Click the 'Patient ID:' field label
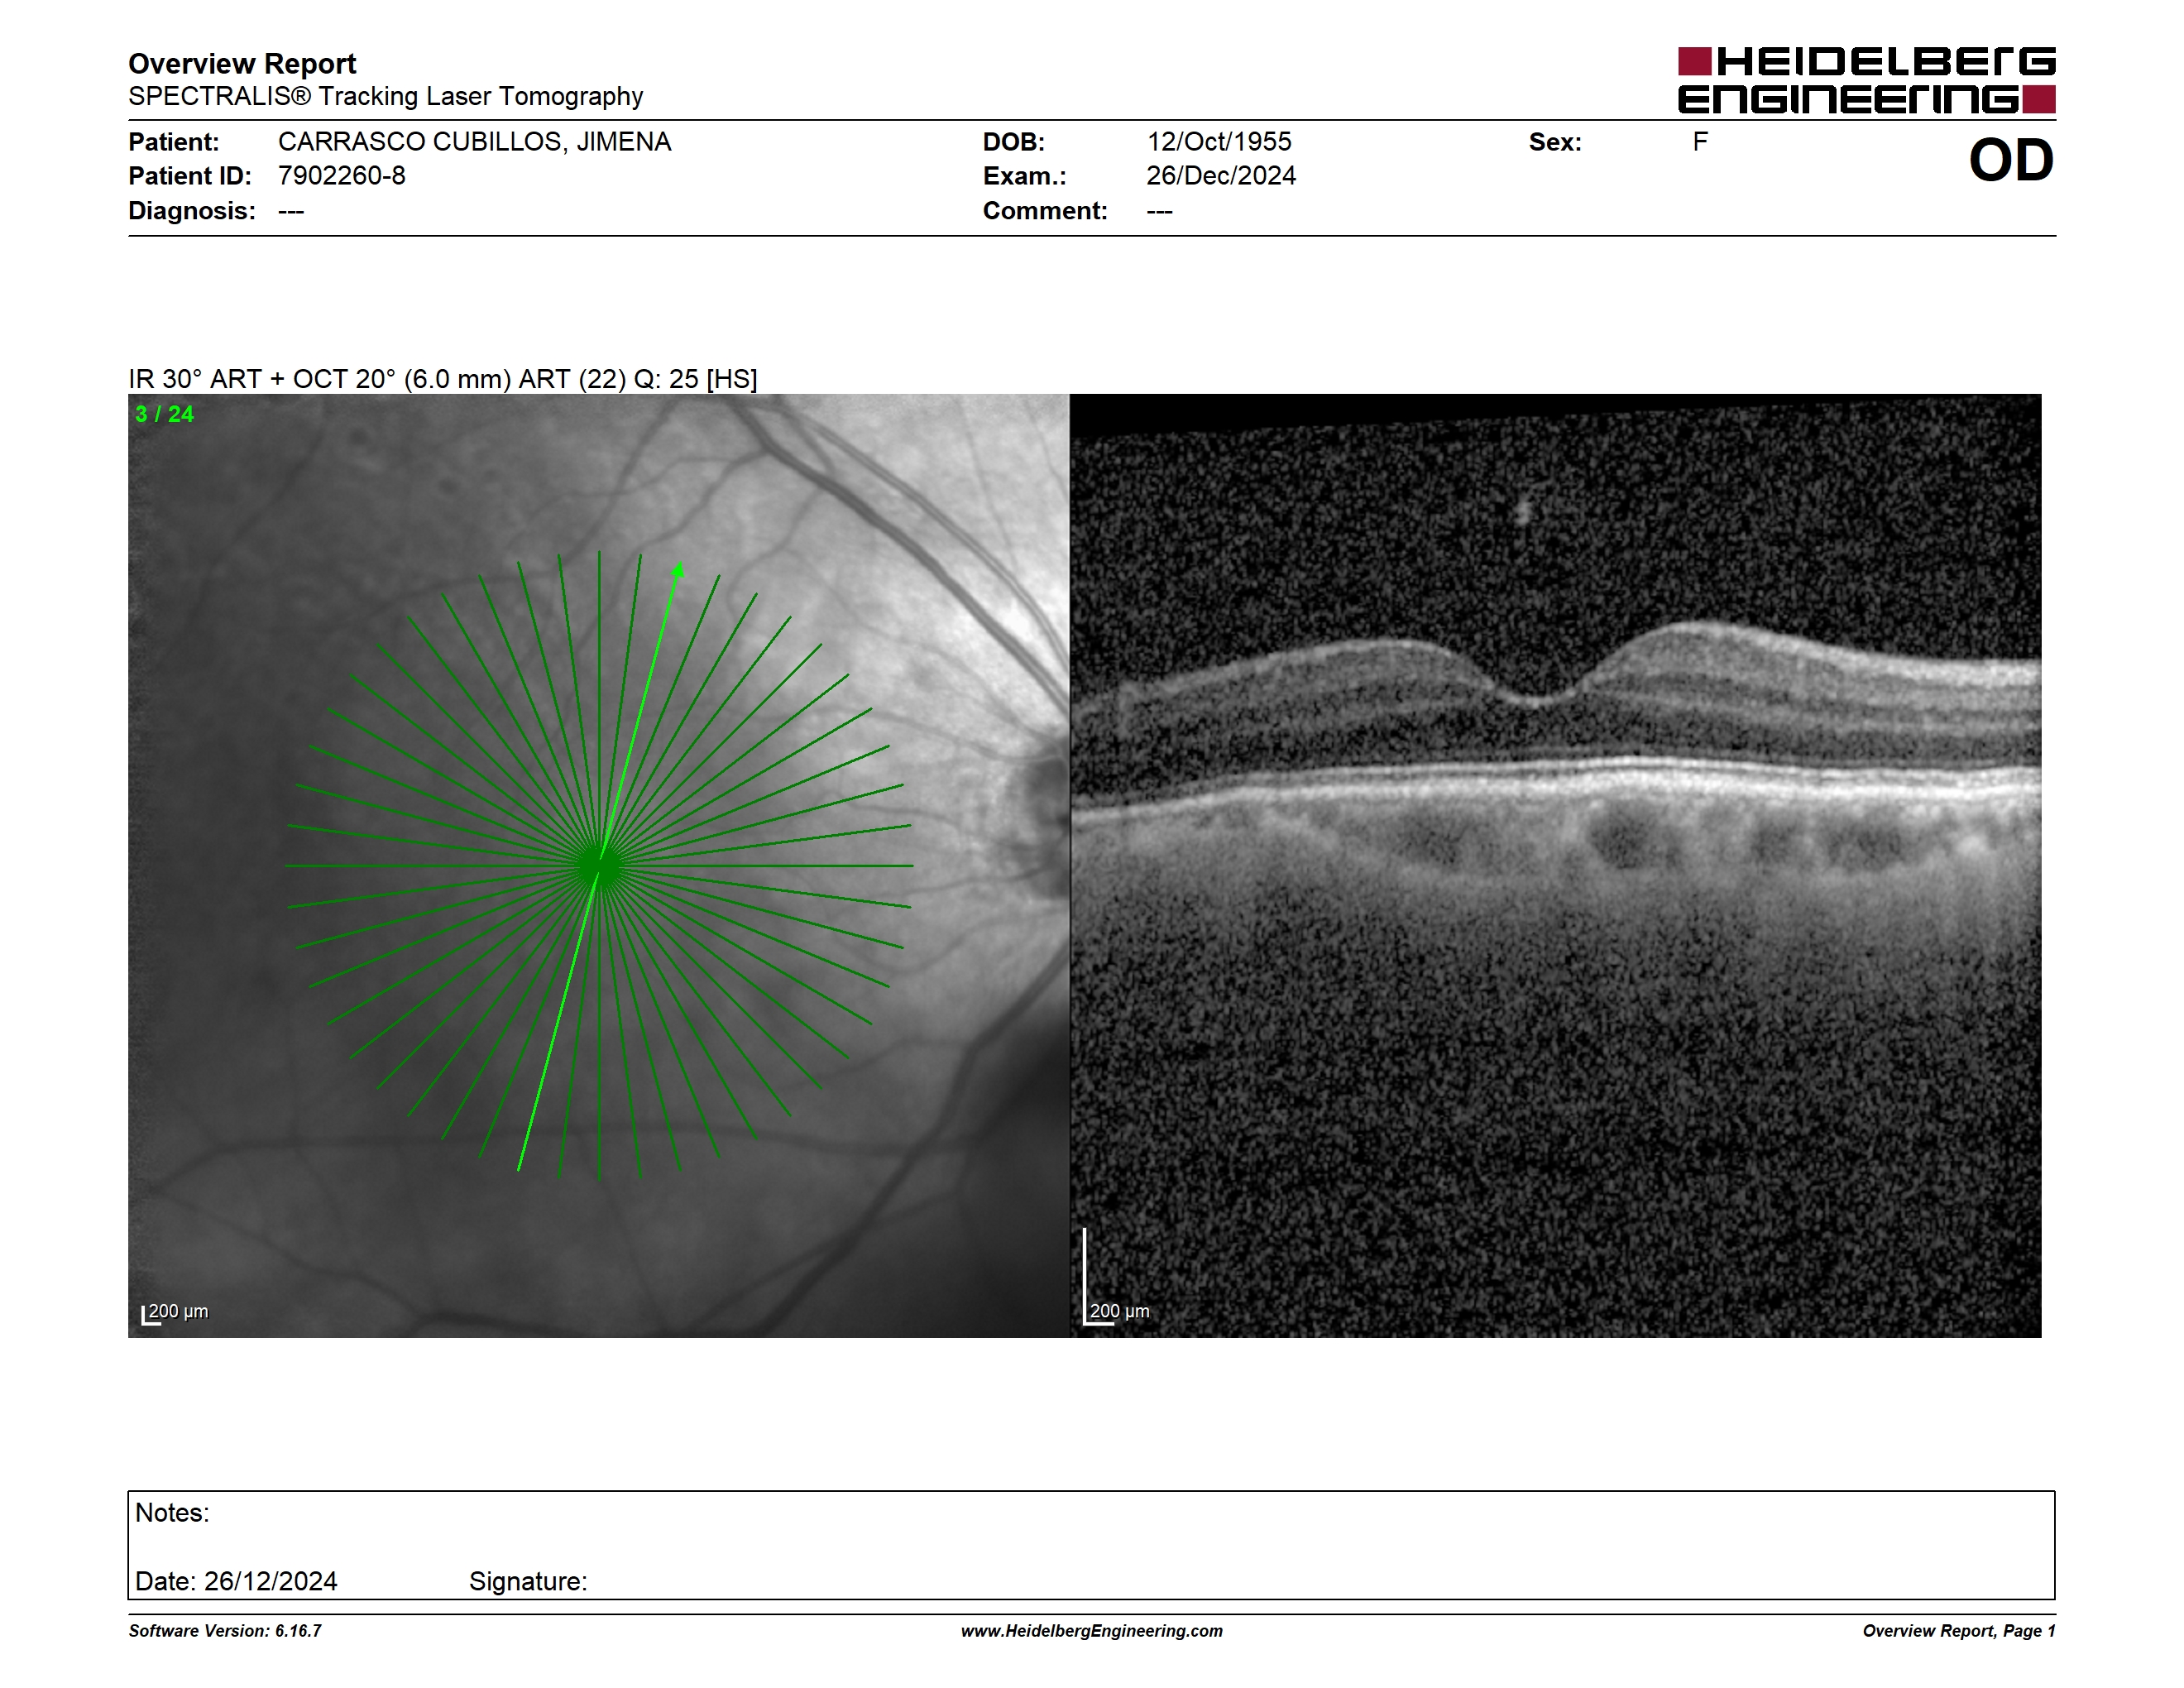Screen dimensions: 2184x1688 point(190,176)
